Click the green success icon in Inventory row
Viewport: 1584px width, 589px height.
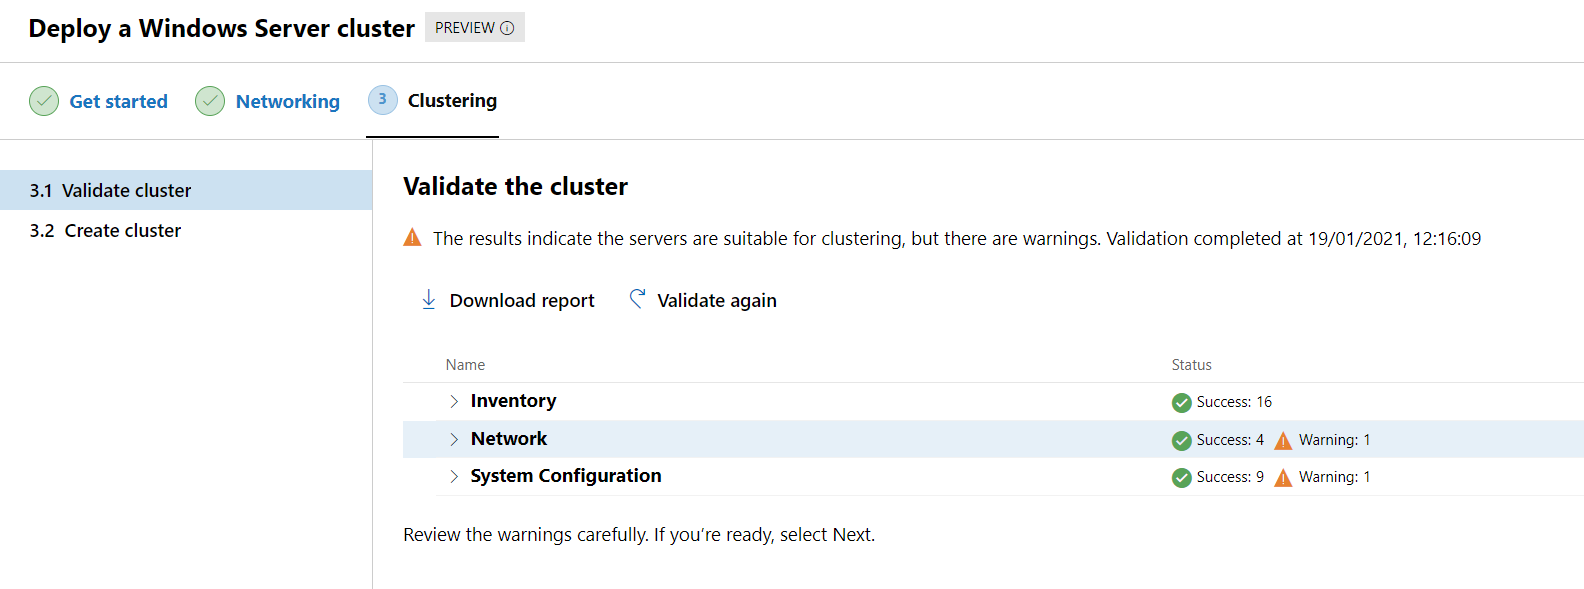(x=1181, y=402)
